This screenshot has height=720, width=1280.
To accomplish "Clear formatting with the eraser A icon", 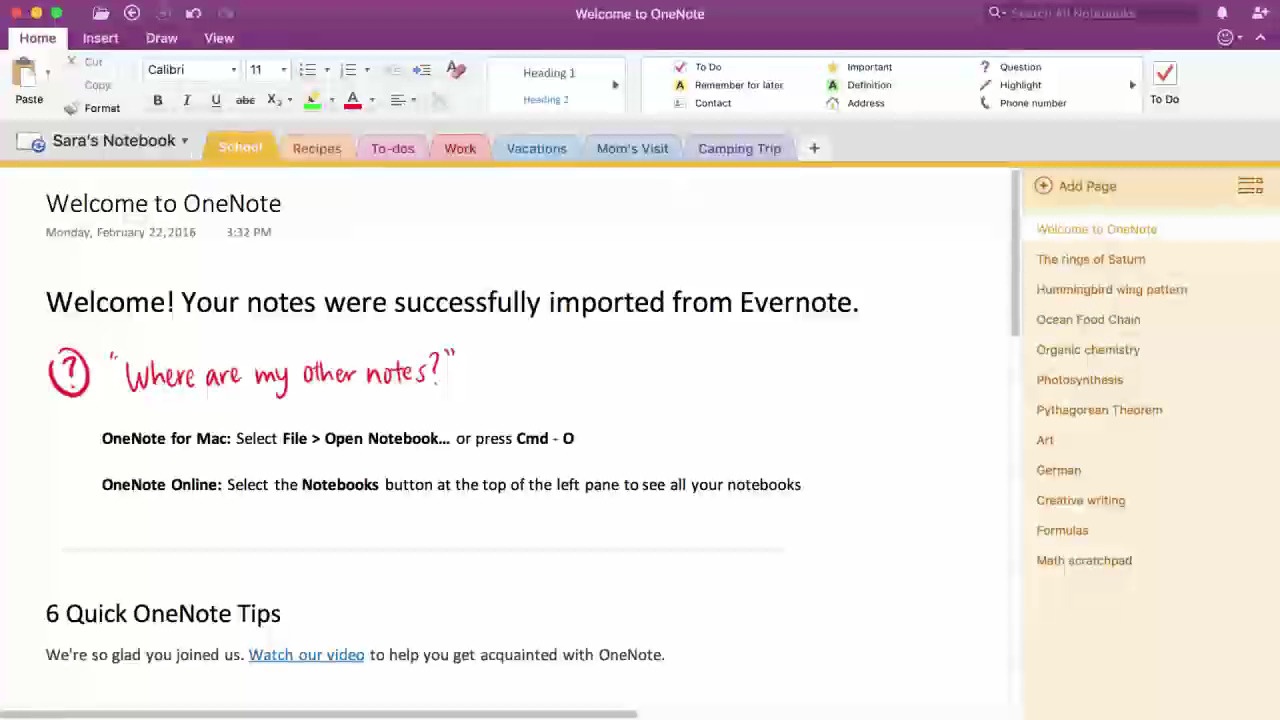I will 456,69.
